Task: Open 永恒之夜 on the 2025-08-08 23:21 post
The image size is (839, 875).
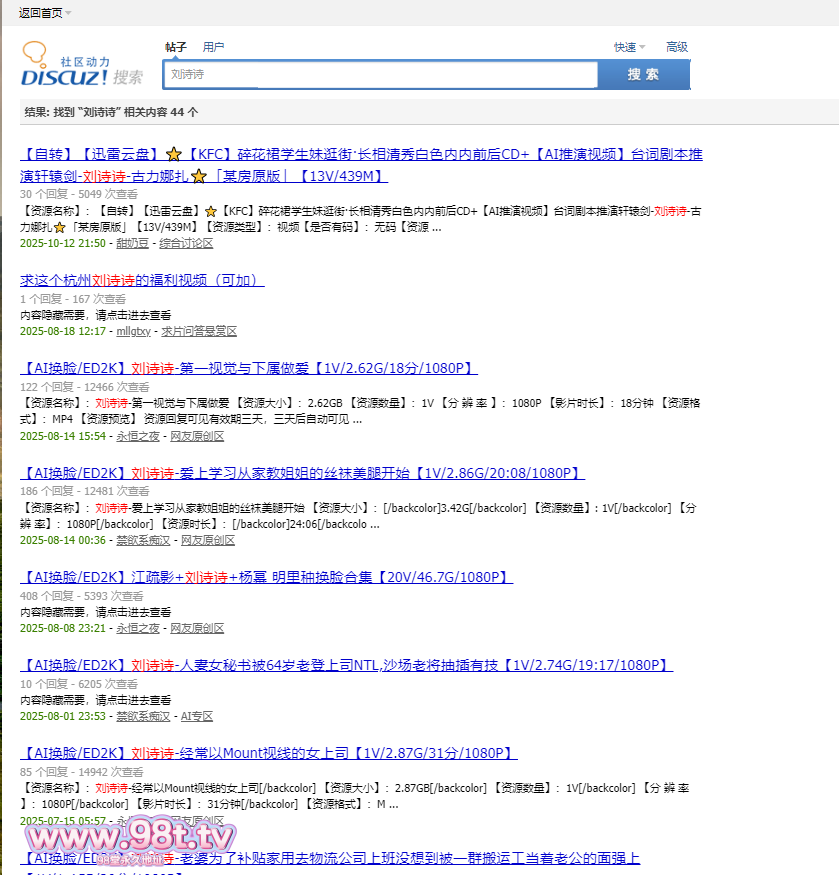Action: (x=138, y=628)
